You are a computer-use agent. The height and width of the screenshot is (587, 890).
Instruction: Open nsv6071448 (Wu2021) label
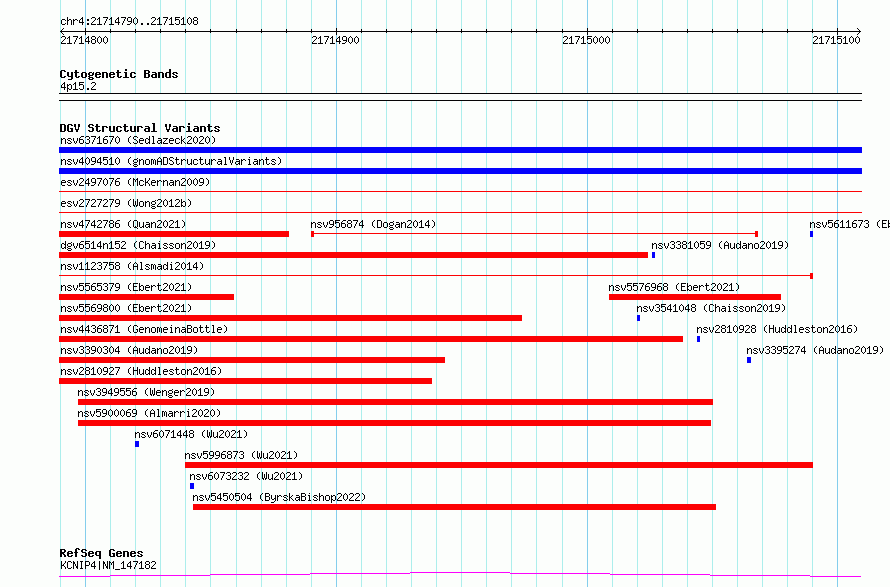coord(191,434)
